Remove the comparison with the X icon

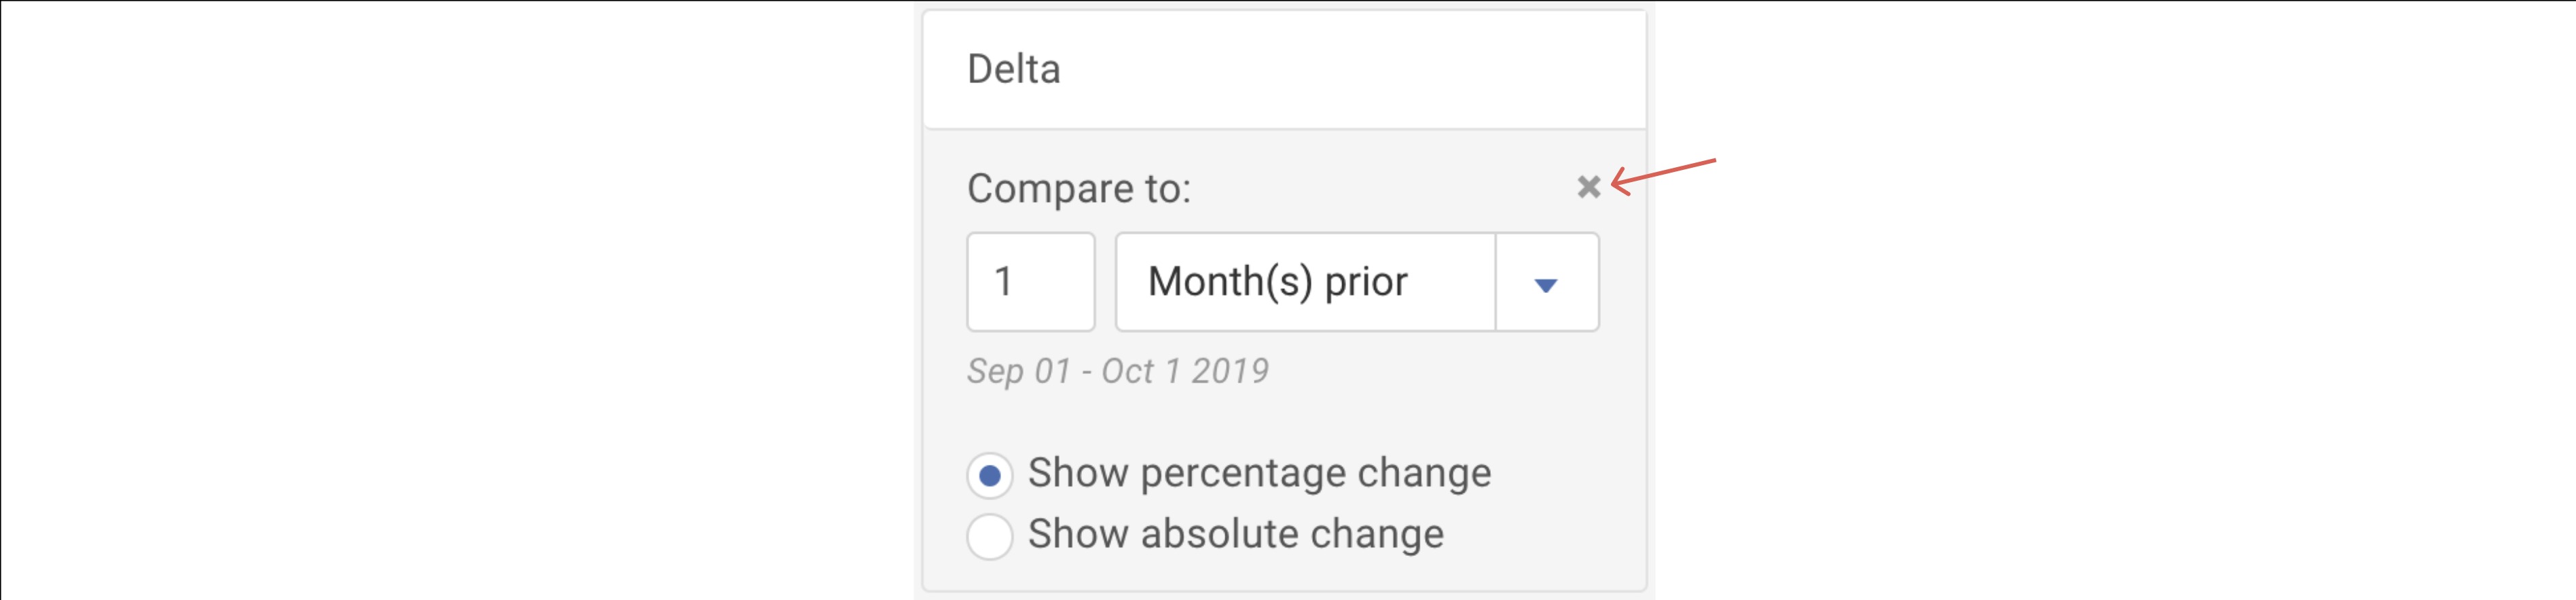[x=1588, y=187]
